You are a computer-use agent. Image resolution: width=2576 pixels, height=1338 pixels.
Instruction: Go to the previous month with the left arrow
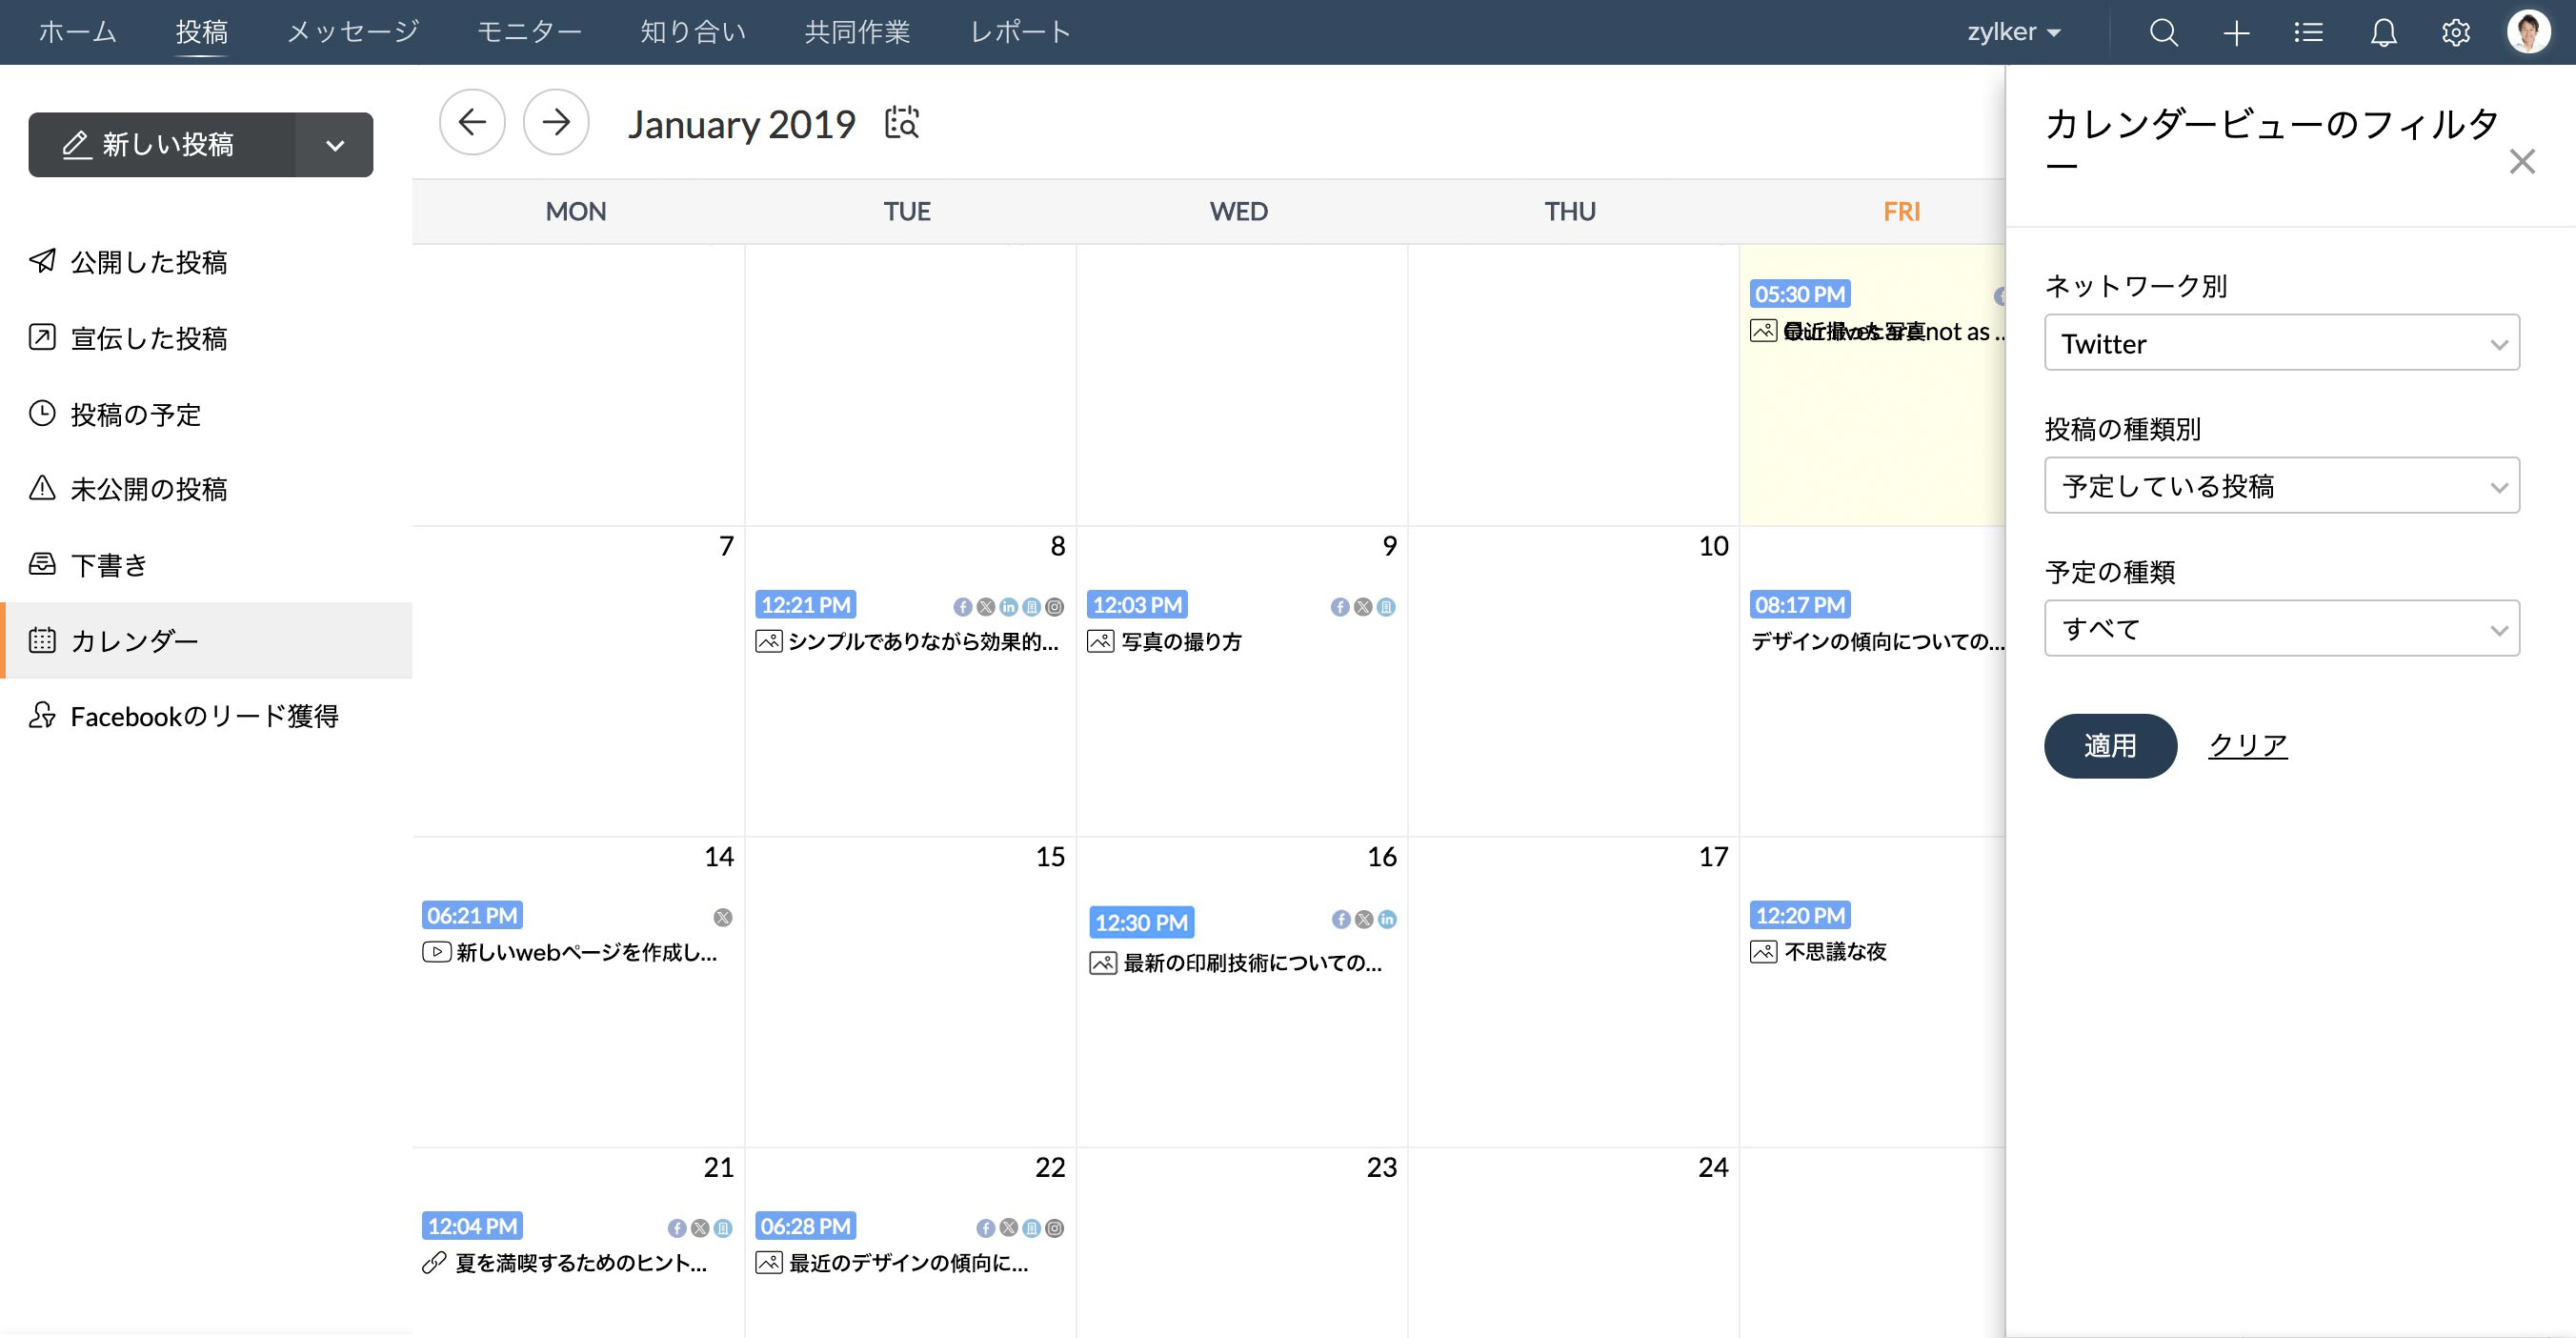(x=472, y=122)
